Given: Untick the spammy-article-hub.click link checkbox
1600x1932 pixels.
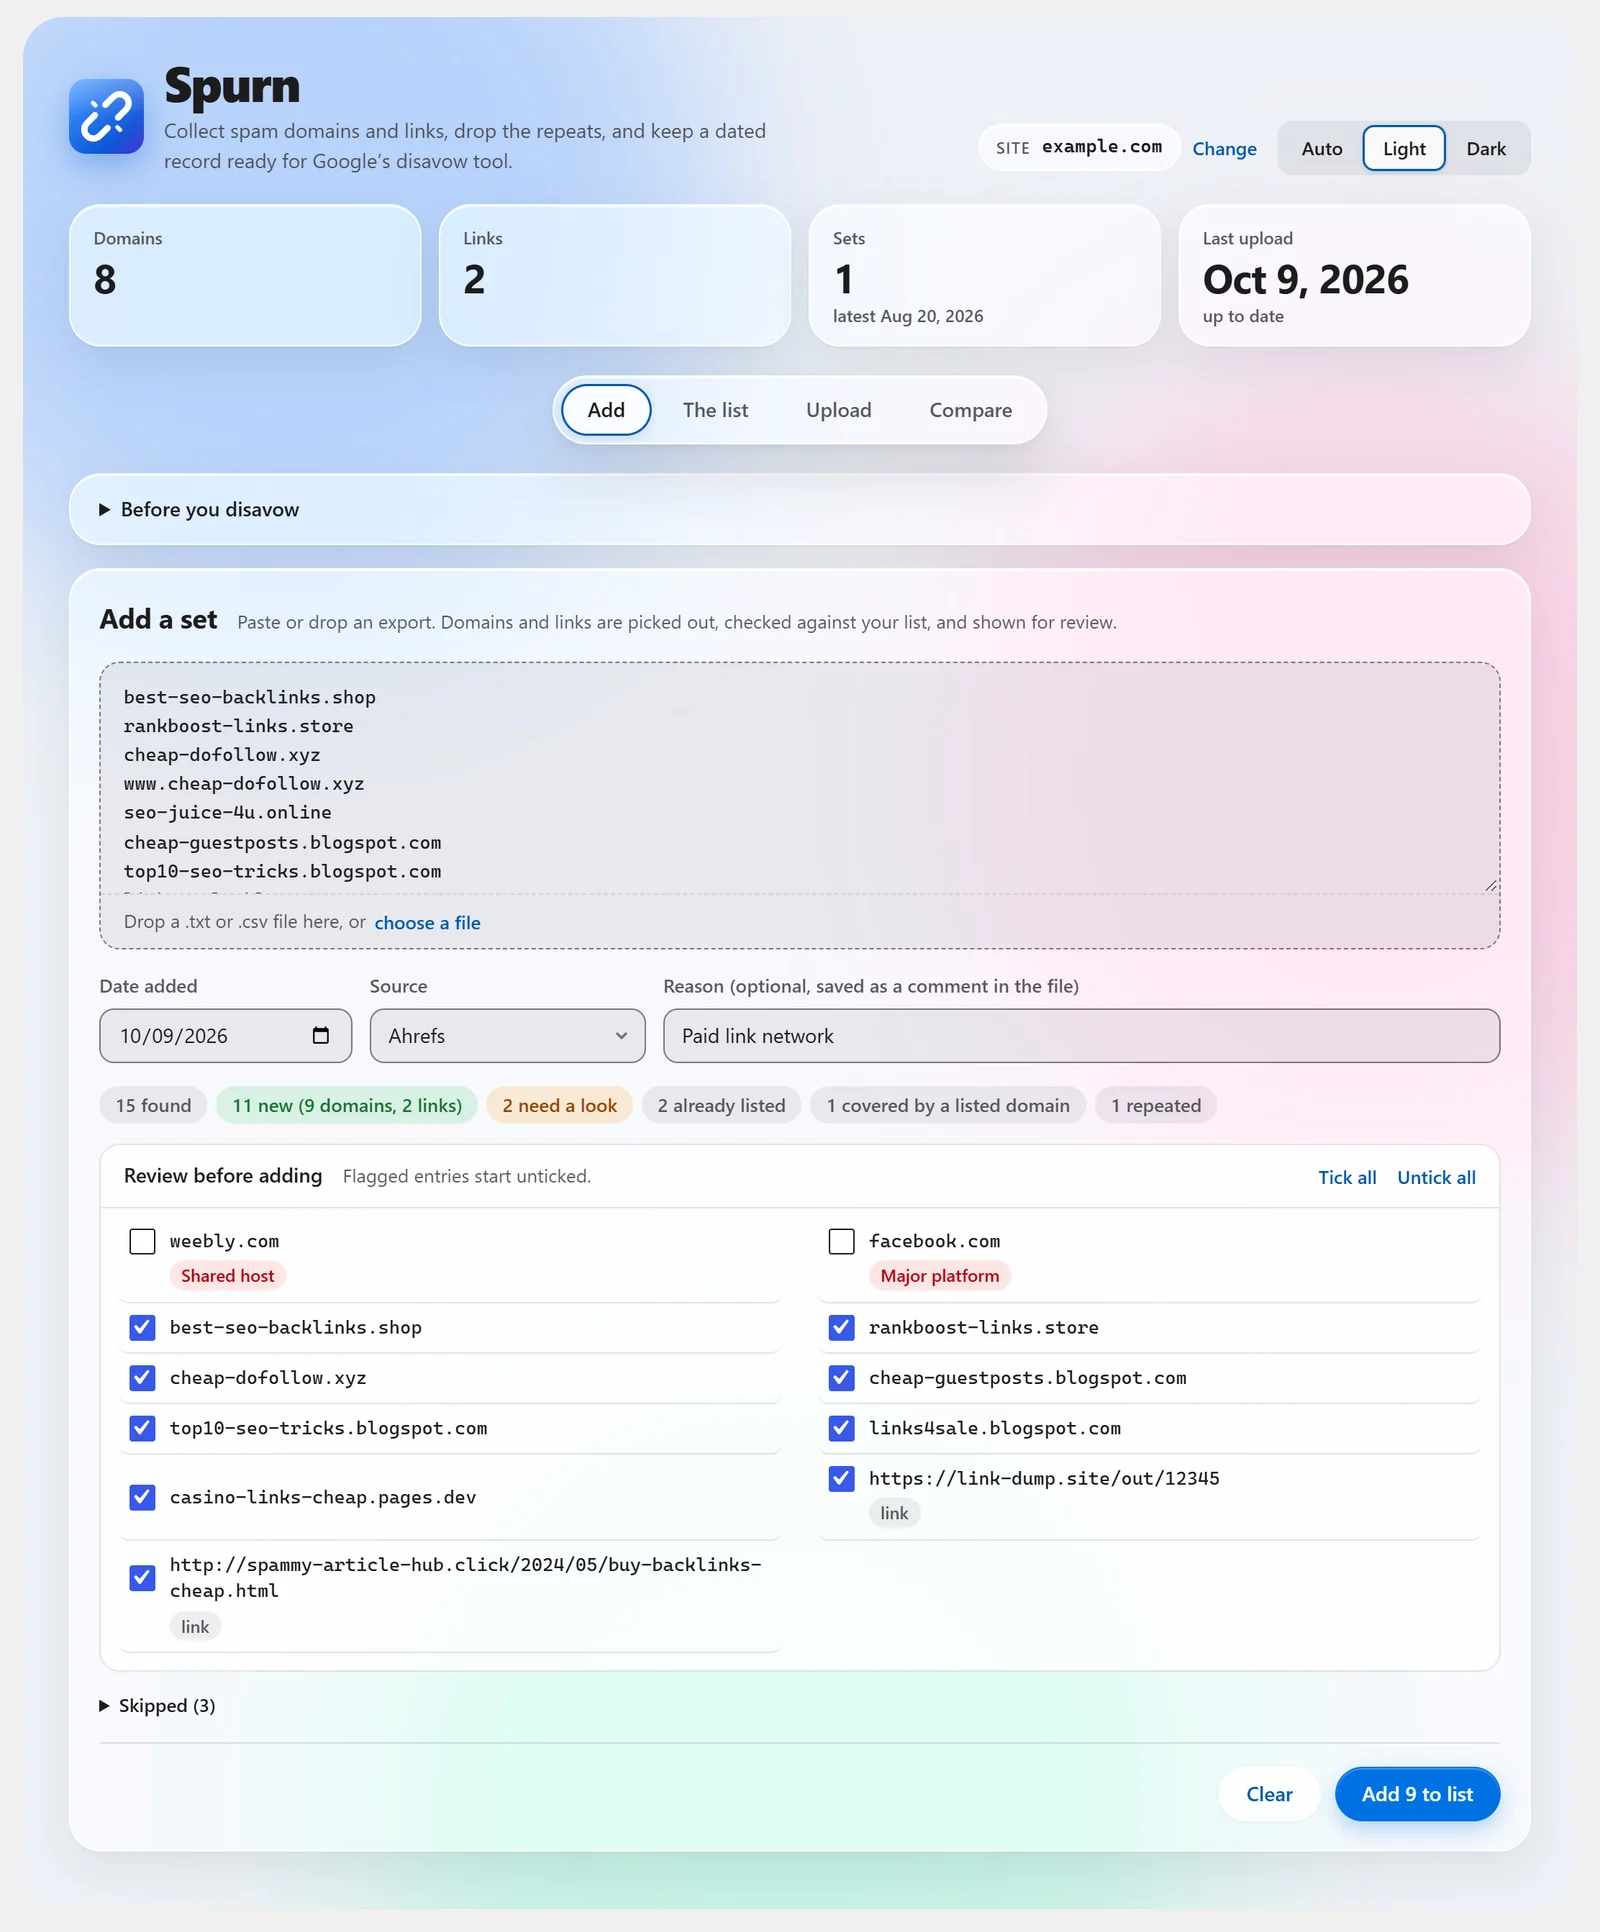Looking at the screenshot, I should [x=143, y=1578].
